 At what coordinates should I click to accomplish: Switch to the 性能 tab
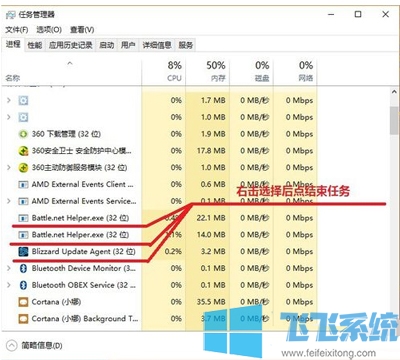tap(35, 45)
